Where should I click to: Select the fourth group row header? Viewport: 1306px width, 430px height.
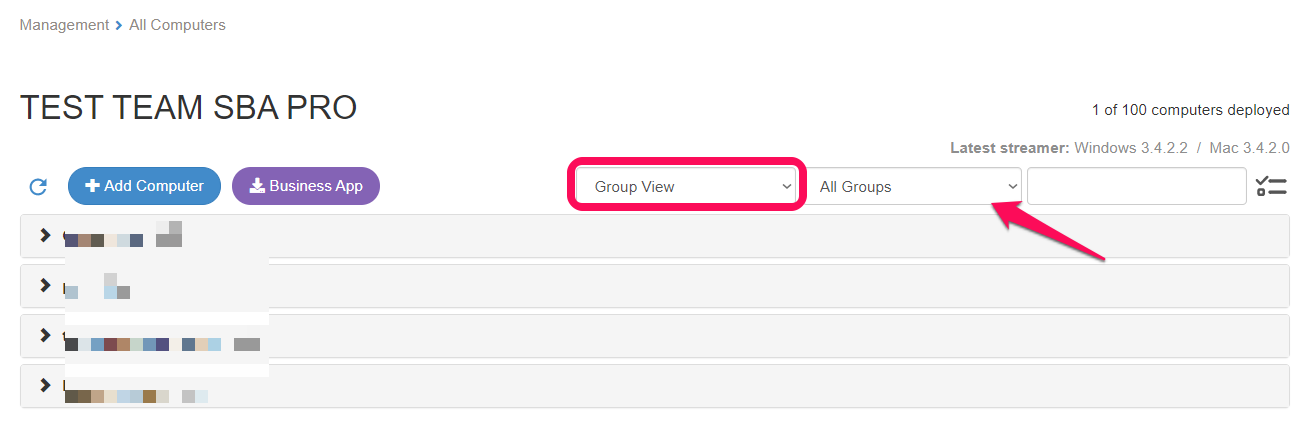(655, 386)
